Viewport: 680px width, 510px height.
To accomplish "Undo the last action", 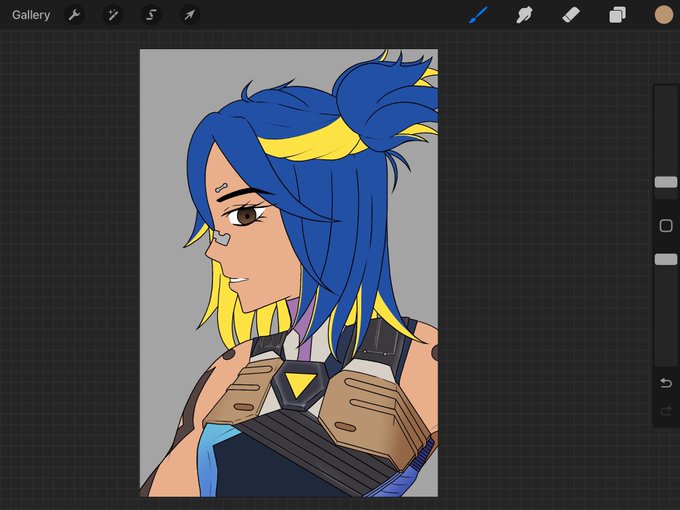I will pyautogui.click(x=666, y=383).
